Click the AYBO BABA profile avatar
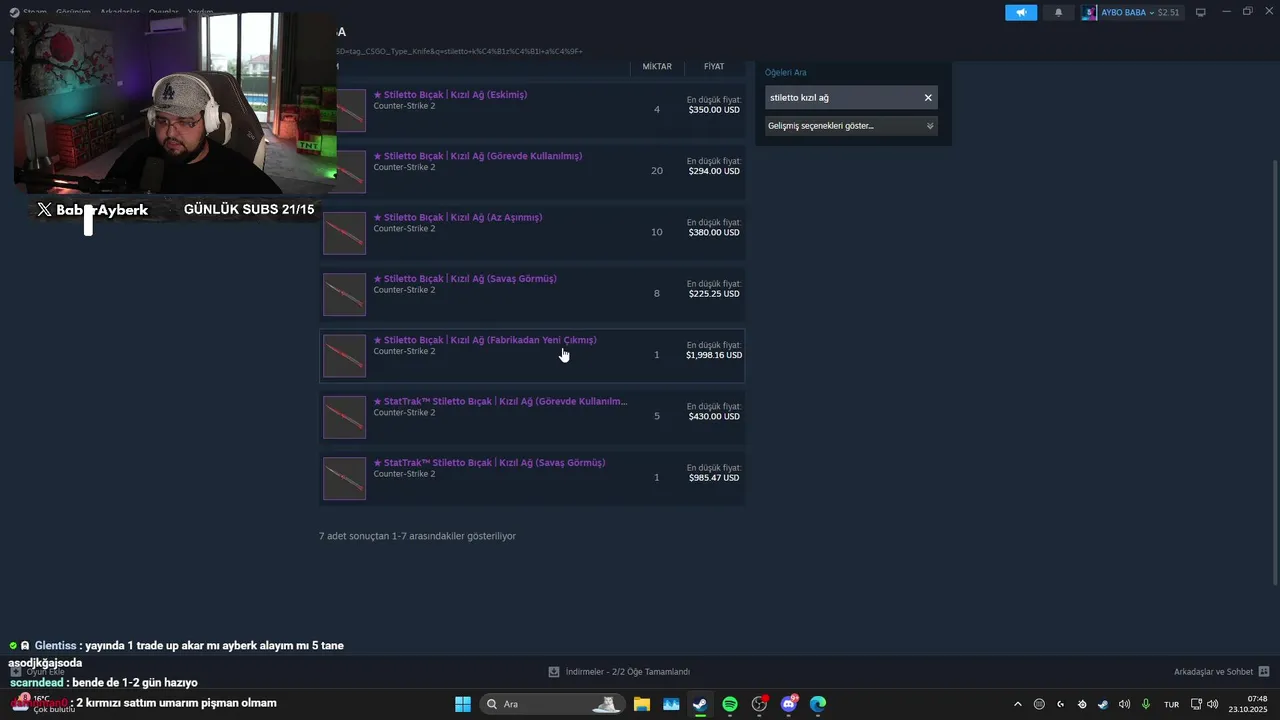Viewport: 1280px width, 720px height. [1089, 12]
